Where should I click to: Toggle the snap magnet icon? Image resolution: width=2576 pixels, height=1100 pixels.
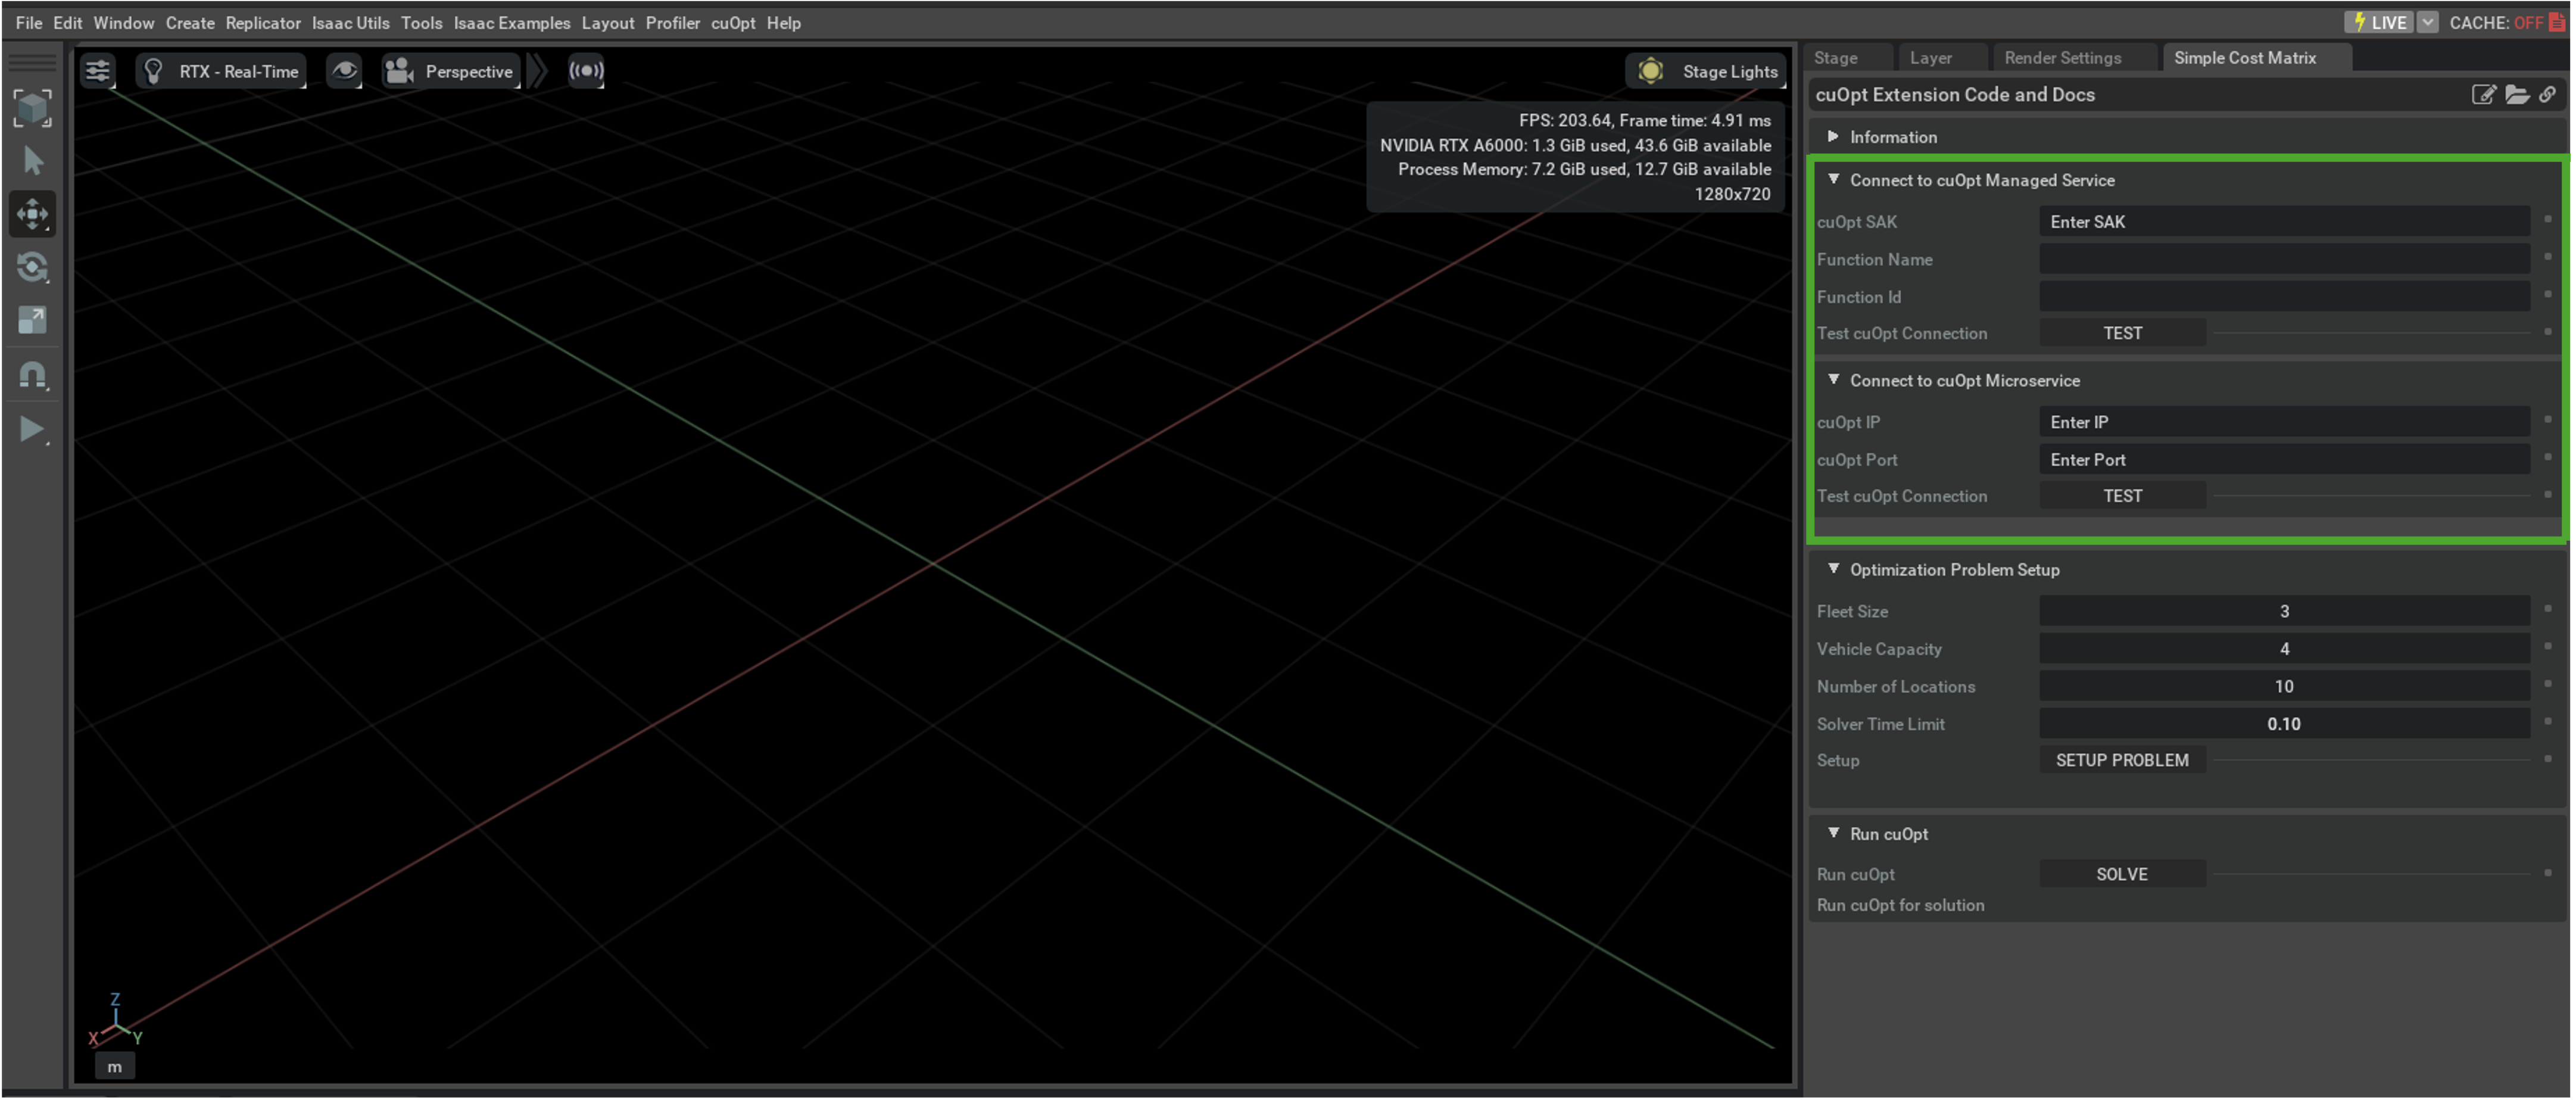(x=32, y=375)
